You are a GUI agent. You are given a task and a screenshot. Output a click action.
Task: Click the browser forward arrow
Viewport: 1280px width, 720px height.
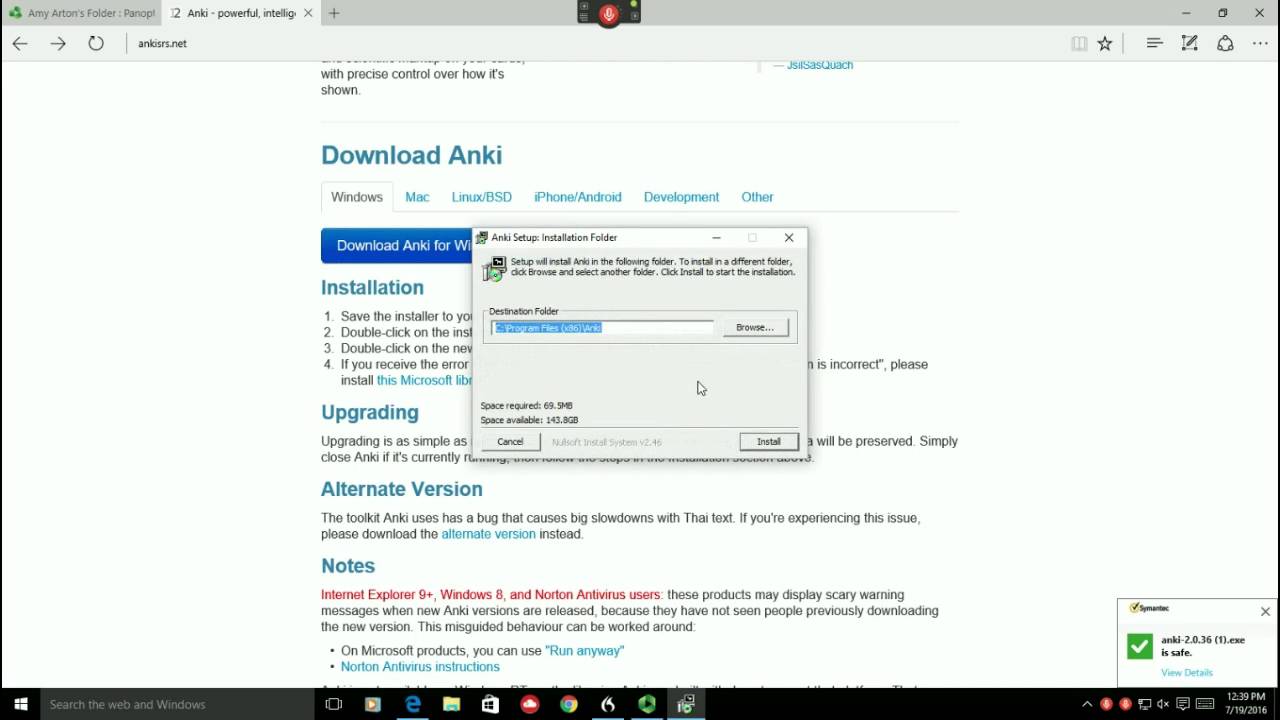pos(58,43)
